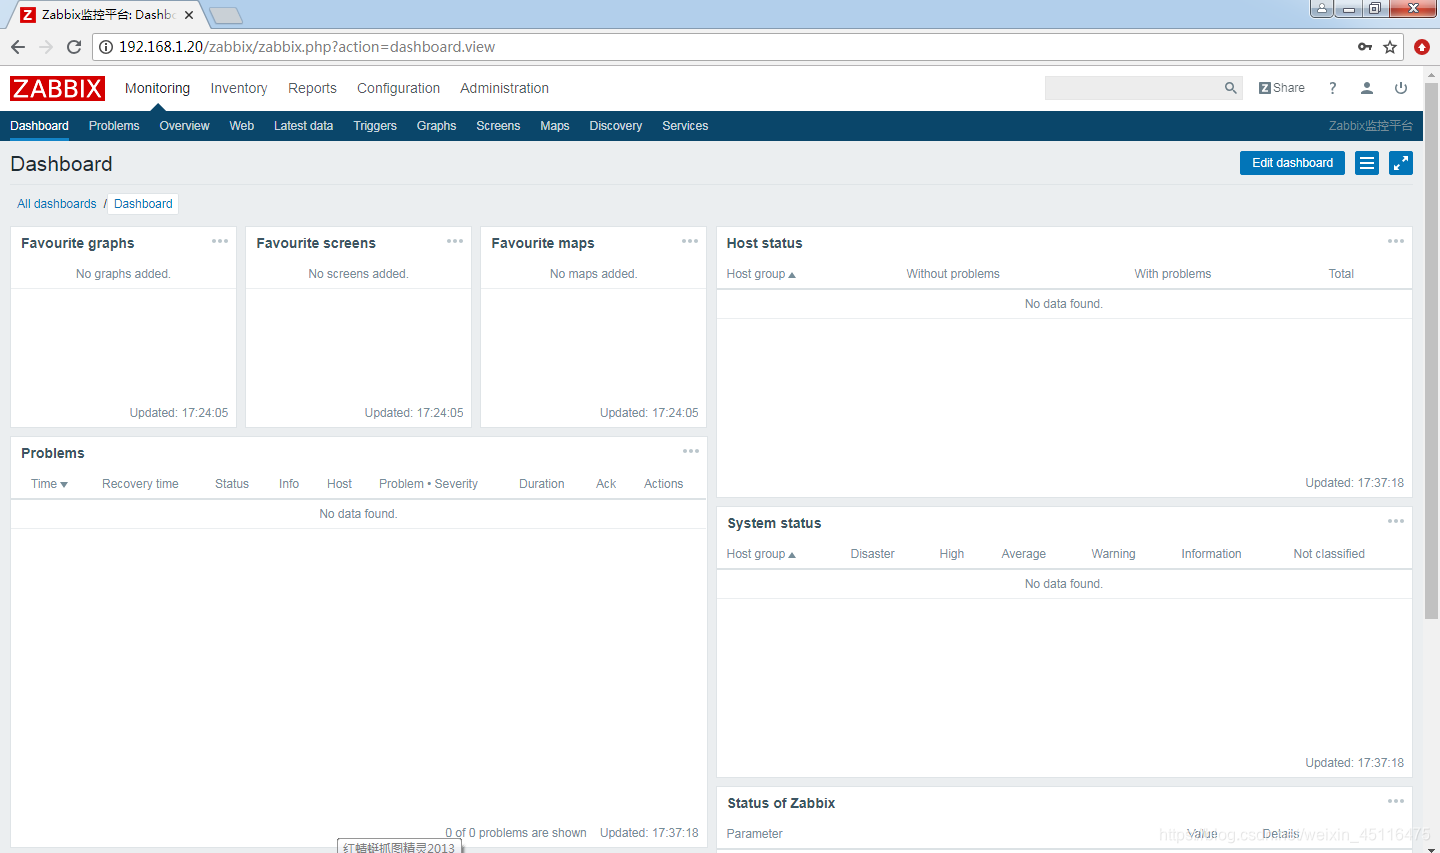This screenshot has height=853, width=1440.
Task: Bookmark the page with star icon
Action: click(1390, 47)
